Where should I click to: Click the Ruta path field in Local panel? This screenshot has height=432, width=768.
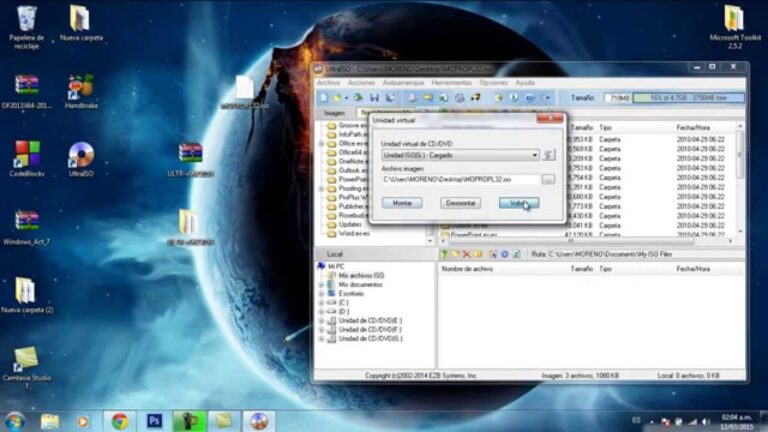point(646,254)
